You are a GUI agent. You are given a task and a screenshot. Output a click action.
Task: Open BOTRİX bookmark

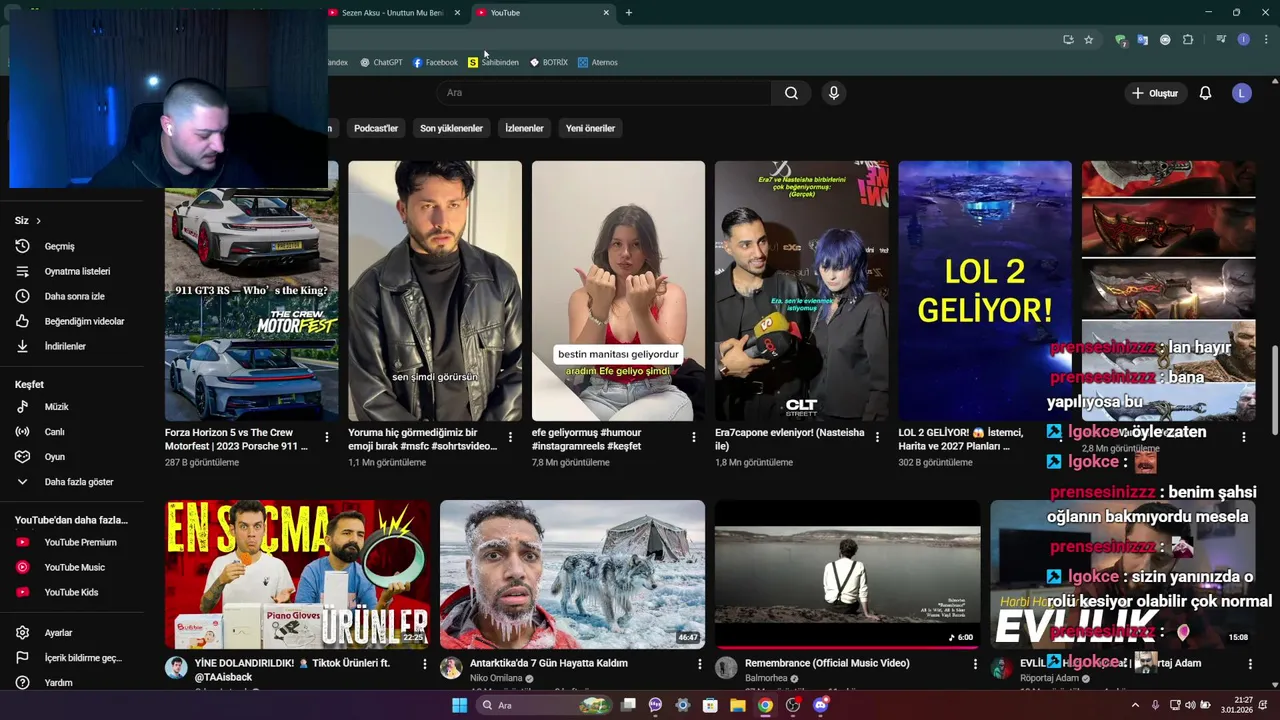(x=549, y=62)
